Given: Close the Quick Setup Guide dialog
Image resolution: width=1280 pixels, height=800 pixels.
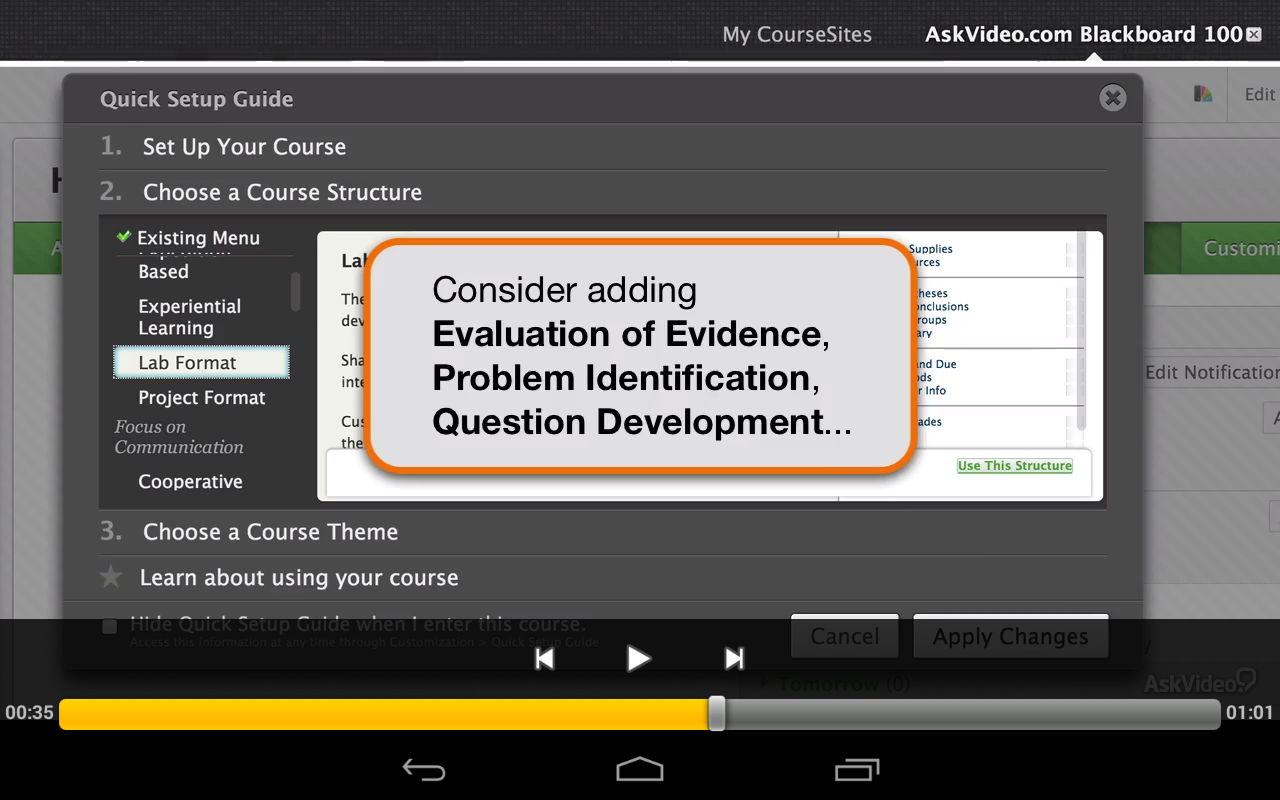Looking at the screenshot, I should pos(1112,98).
